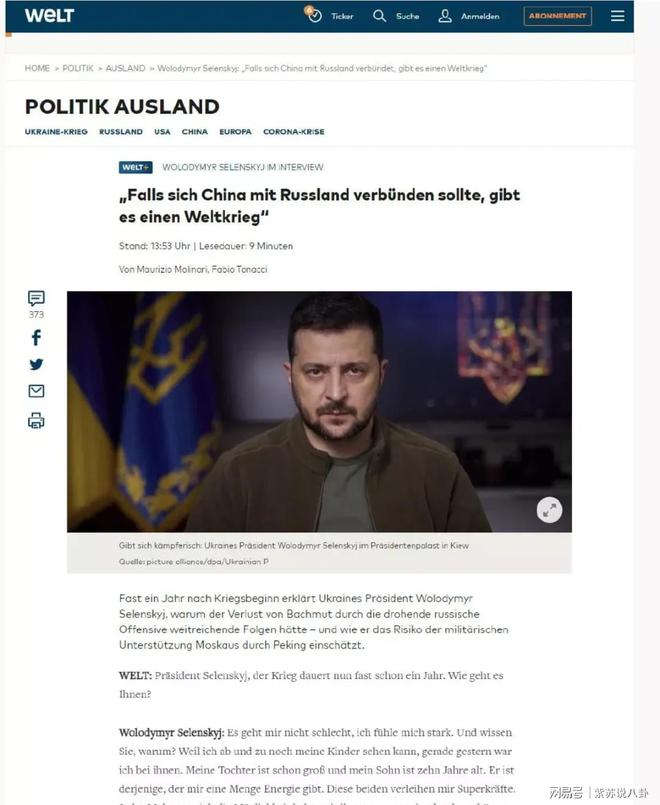Screen dimensions: 660x805
Task: Click the Anmelden user icon
Action: point(445,16)
